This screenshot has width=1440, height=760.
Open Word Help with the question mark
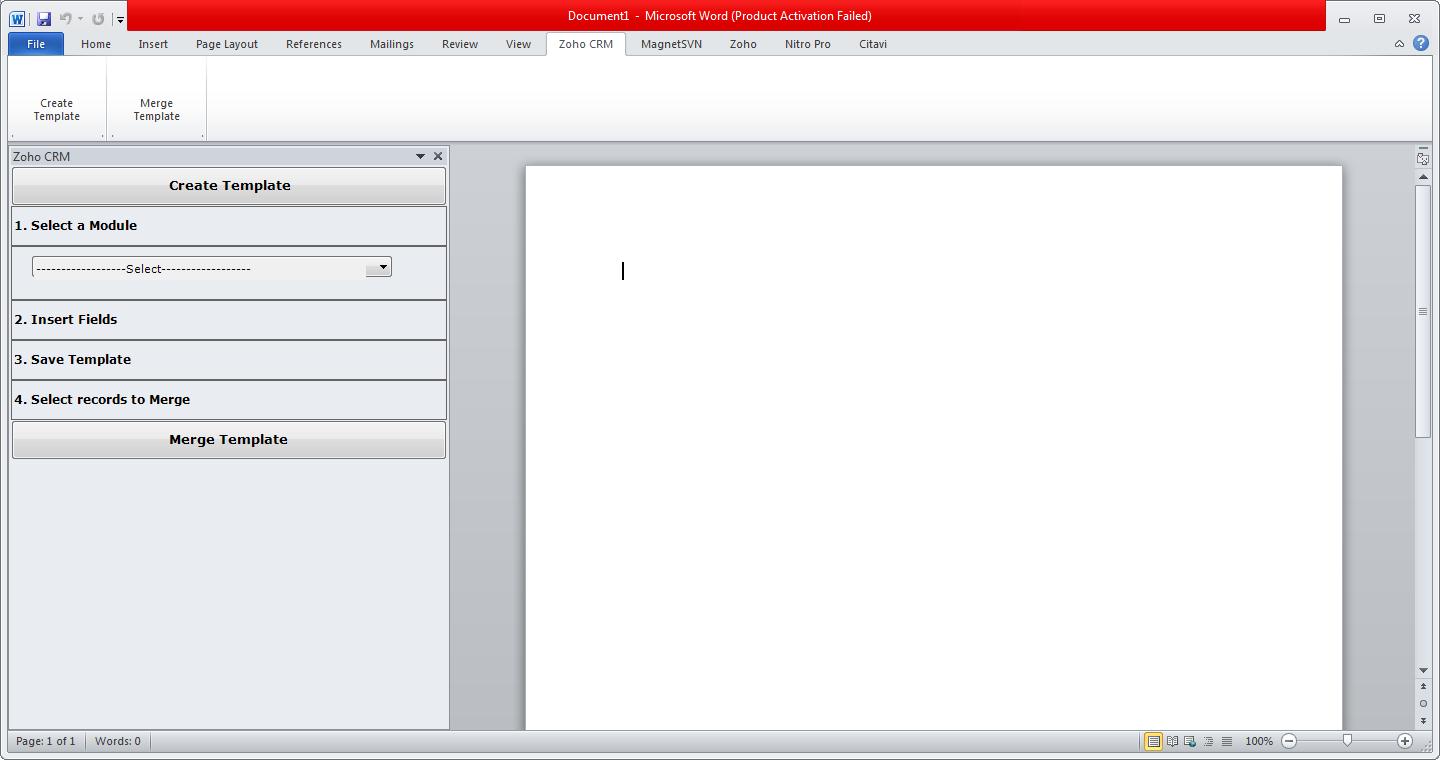(1421, 43)
